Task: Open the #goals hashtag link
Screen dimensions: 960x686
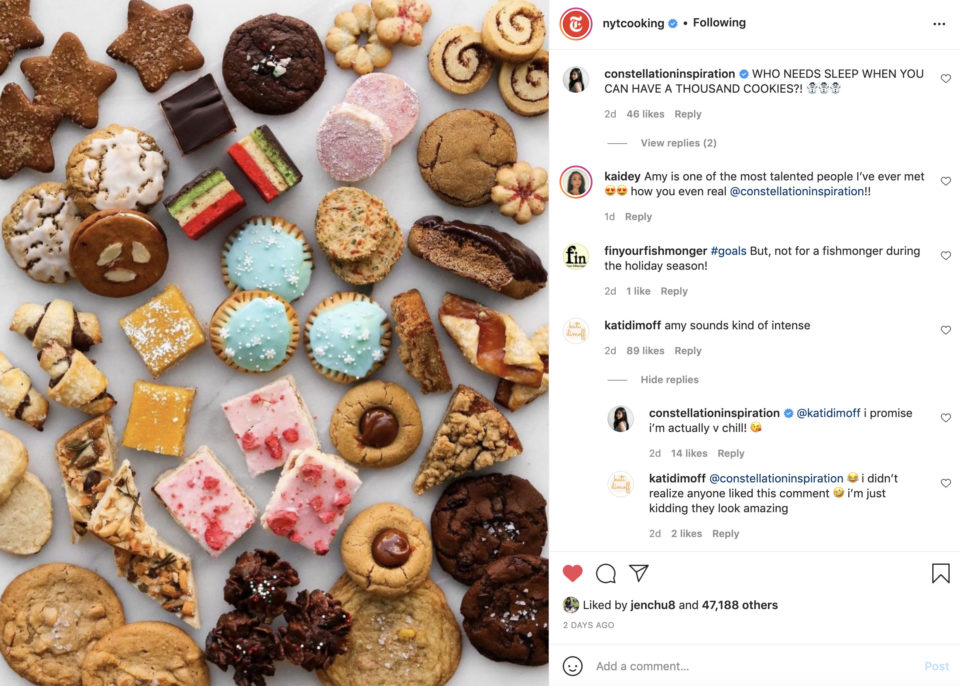Action: pyautogui.click(x=728, y=251)
